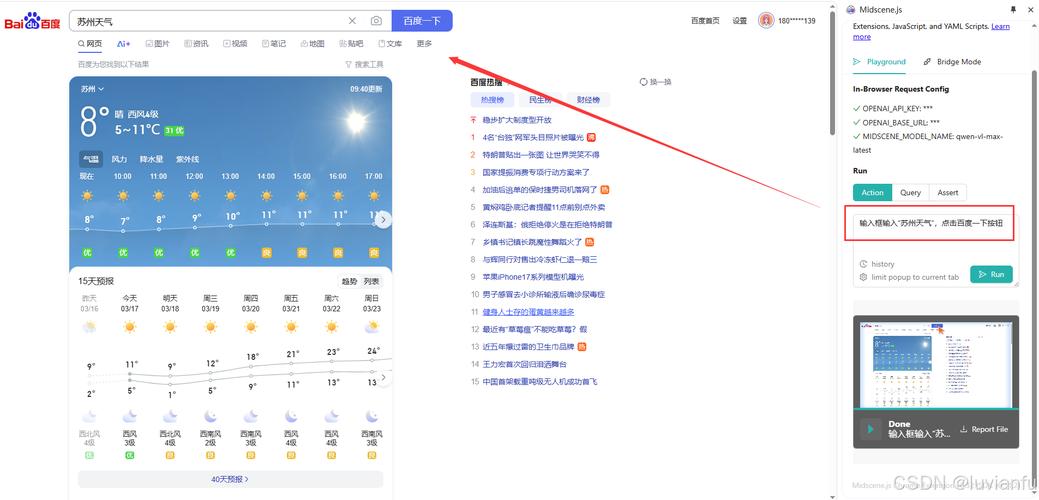Show 风力 hourly data

[119, 159]
